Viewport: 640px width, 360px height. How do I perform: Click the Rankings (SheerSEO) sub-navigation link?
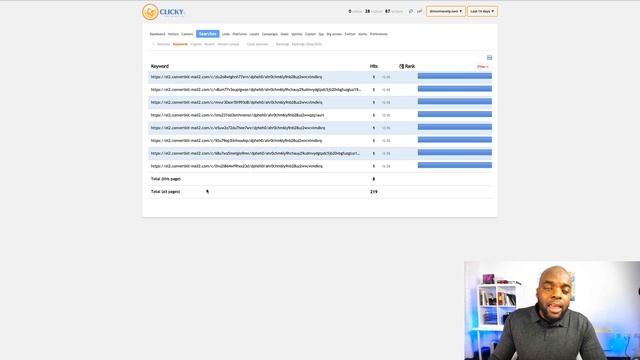click(x=307, y=44)
